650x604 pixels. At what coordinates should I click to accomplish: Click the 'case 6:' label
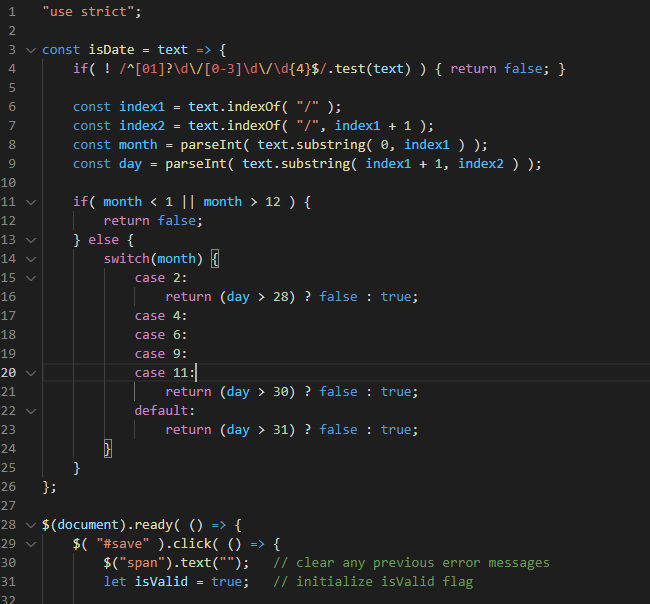pos(161,335)
